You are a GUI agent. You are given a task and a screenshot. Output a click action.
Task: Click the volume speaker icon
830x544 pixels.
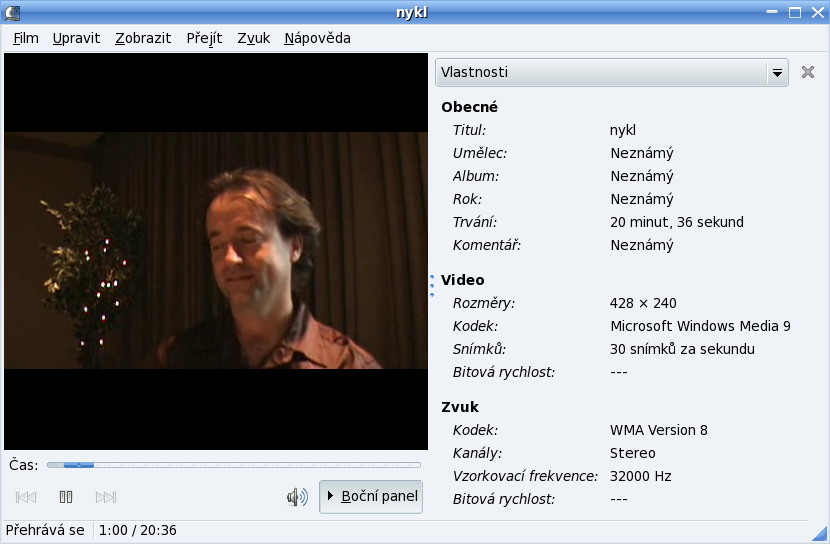click(x=297, y=497)
